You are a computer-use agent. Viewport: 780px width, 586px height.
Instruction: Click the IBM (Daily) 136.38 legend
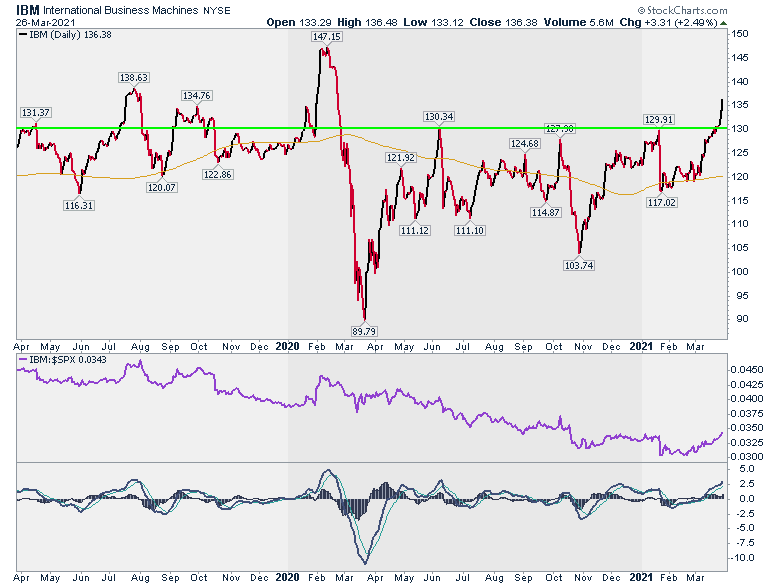pyautogui.click(x=65, y=35)
